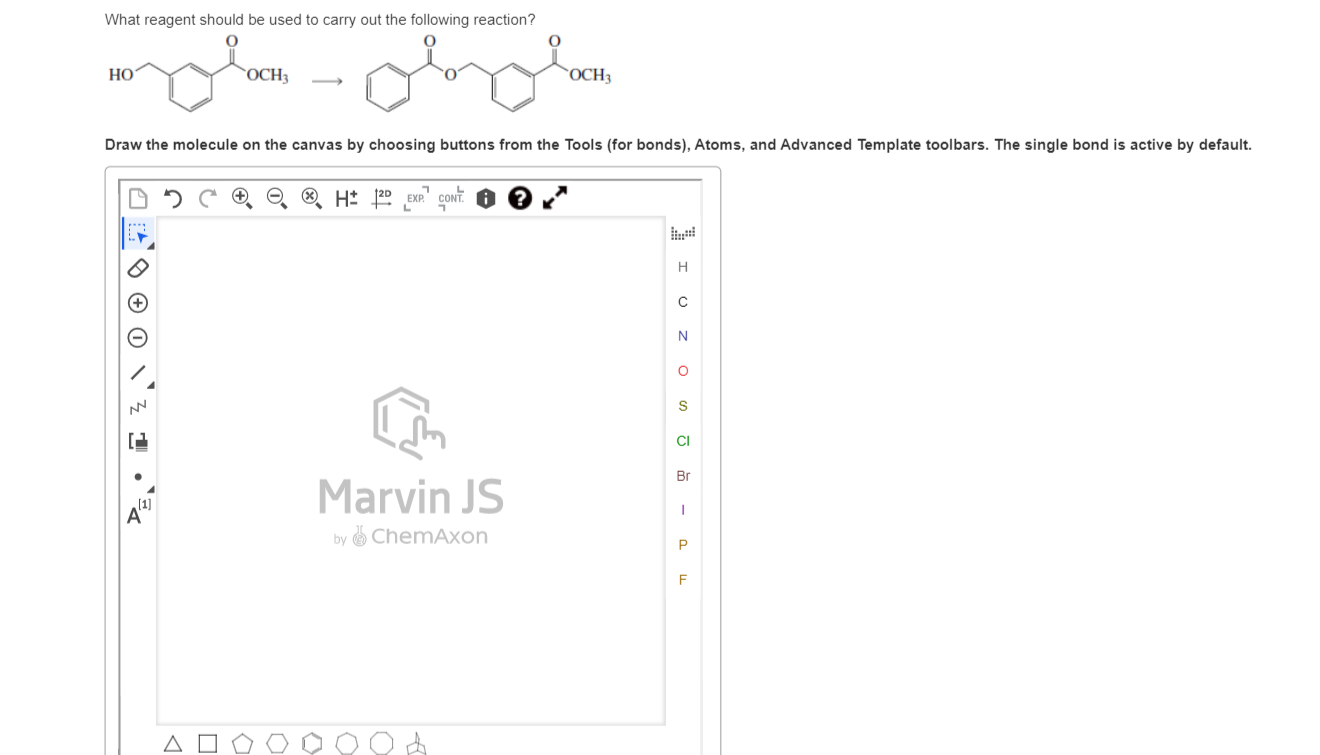Image resolution: width=1320 pixels, height=755 pixels.
Task: Select the single bond drawing tool
Action: coord(135,372)
